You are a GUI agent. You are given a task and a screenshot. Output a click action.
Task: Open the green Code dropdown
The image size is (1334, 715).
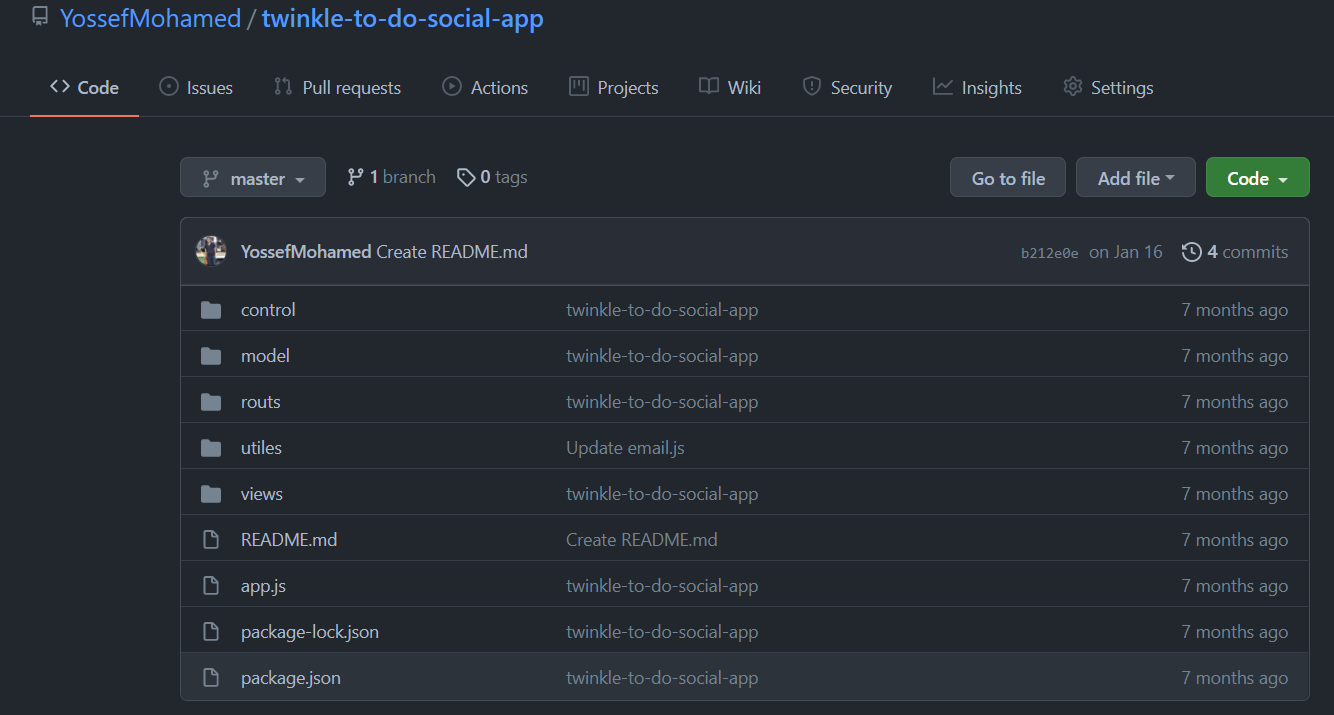click(1257, 177)
